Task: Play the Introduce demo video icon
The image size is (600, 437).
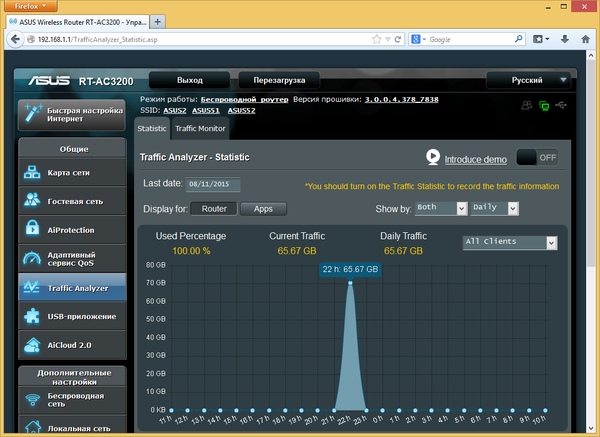Action: [433, 157]
